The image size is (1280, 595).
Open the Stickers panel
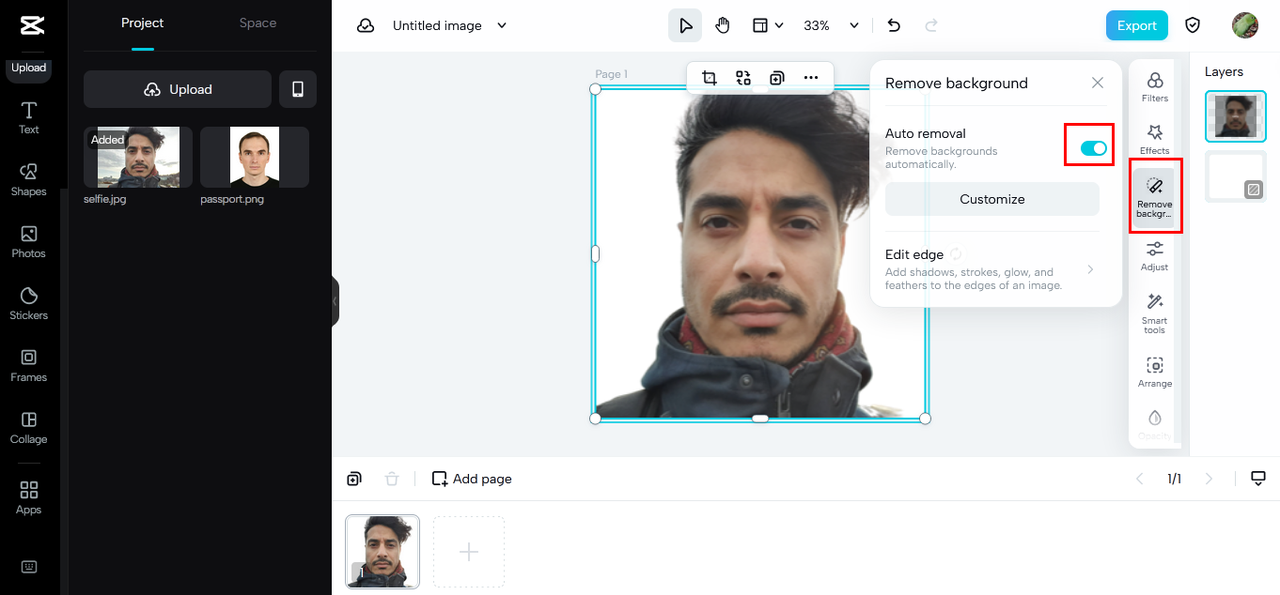29,303
